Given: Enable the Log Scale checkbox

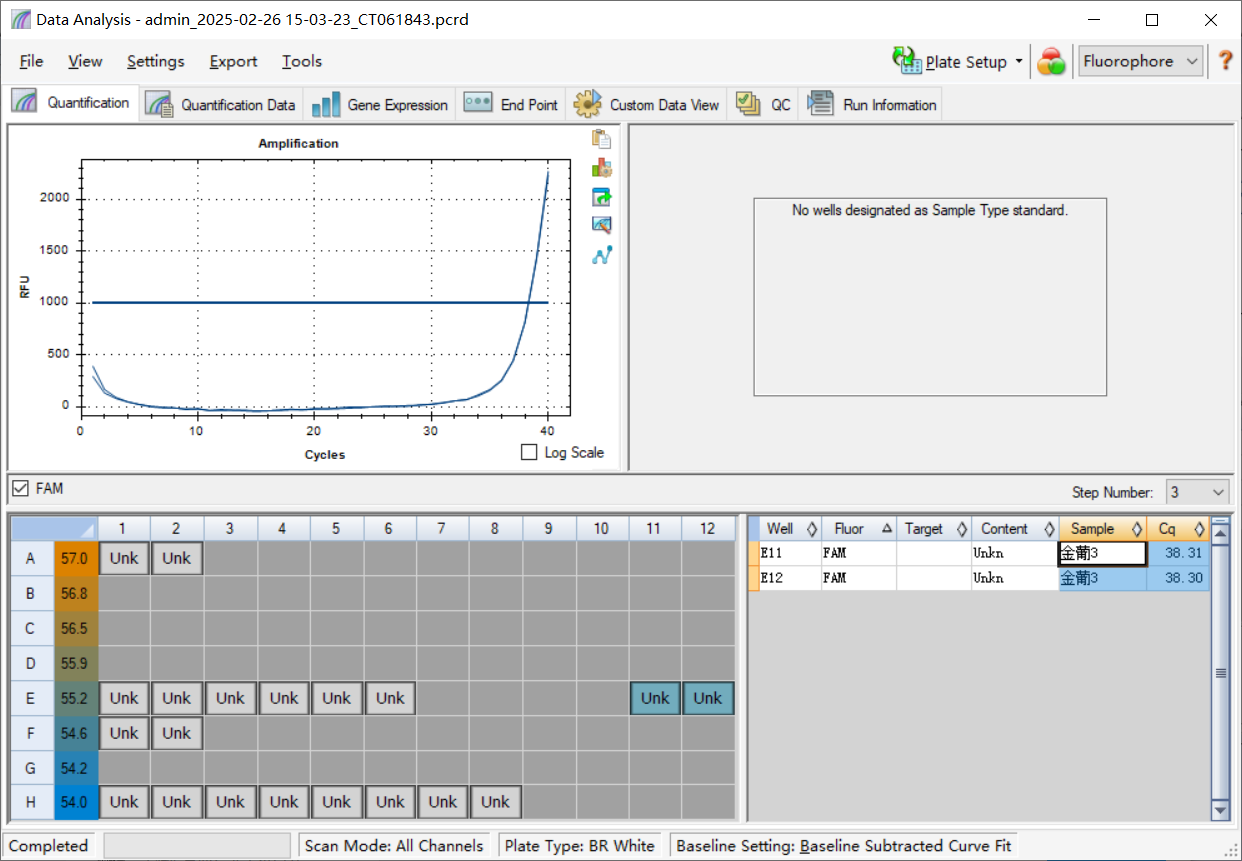Looking at the screenshot, I should tap(529, 452).
